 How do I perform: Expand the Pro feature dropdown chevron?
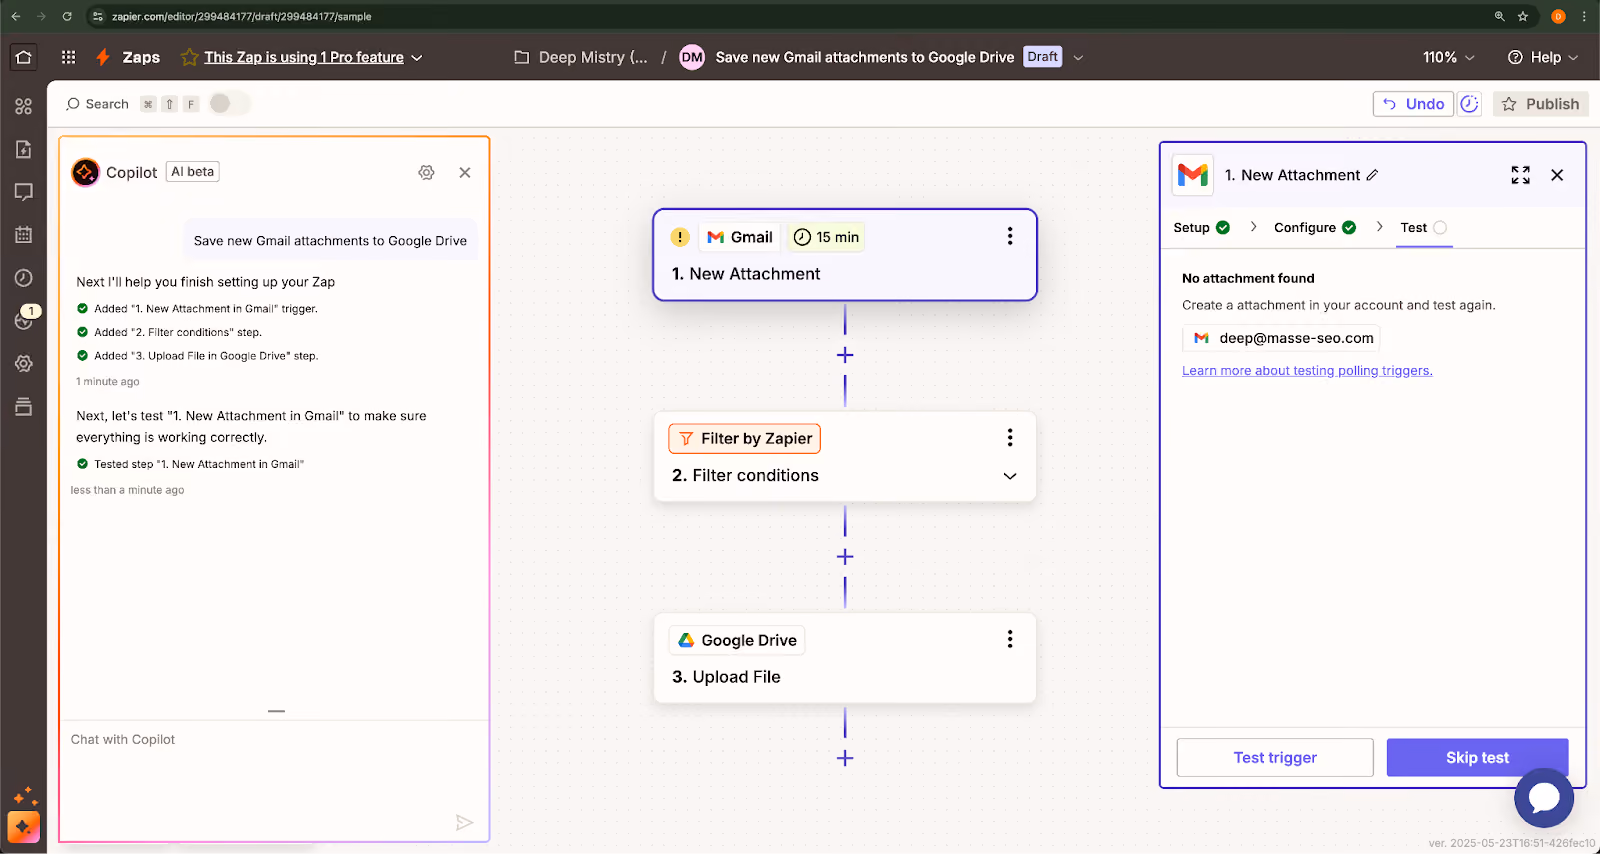pyautogui.click(x=417, y=58)
